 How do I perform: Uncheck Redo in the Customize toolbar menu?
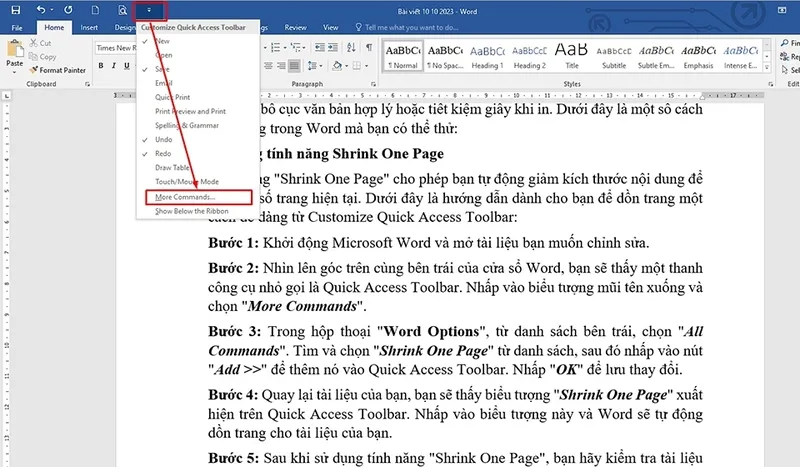pos(163,153)
